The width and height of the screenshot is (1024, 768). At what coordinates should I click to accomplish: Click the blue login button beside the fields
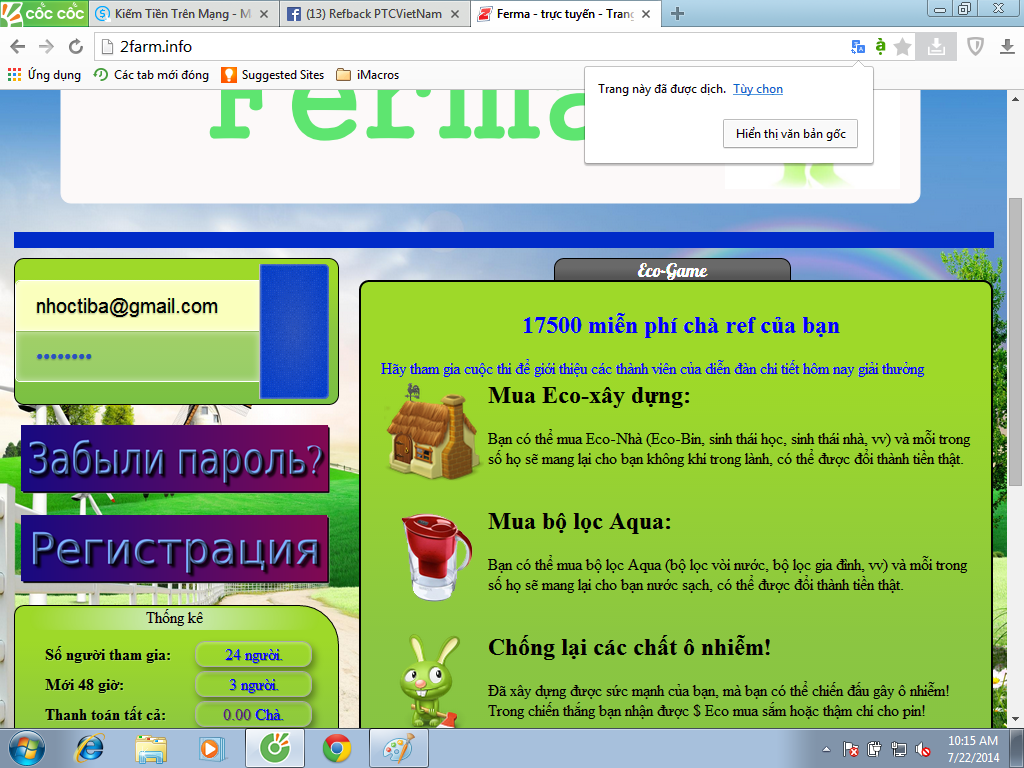[x=294, y=331]
